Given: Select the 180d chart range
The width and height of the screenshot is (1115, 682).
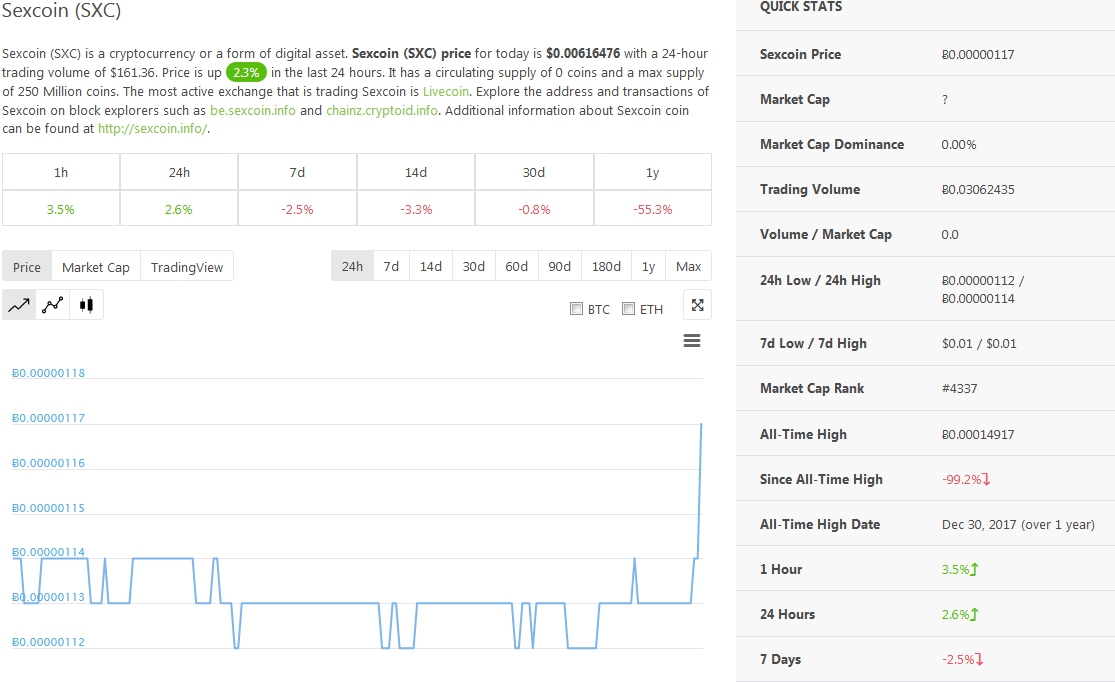Looking at the screenshot, I should [606, 266].
